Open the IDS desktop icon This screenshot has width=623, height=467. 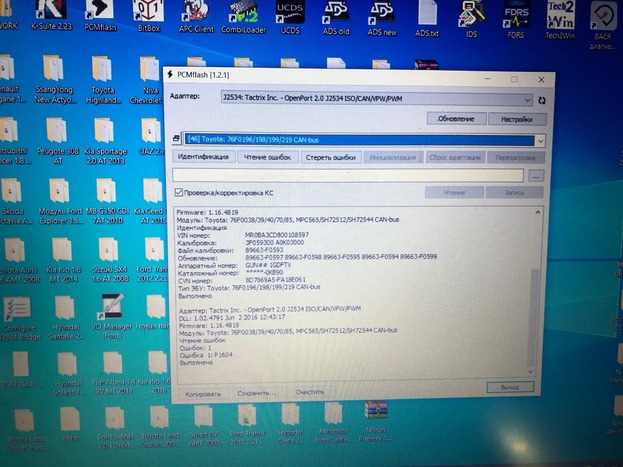[467, 14]
